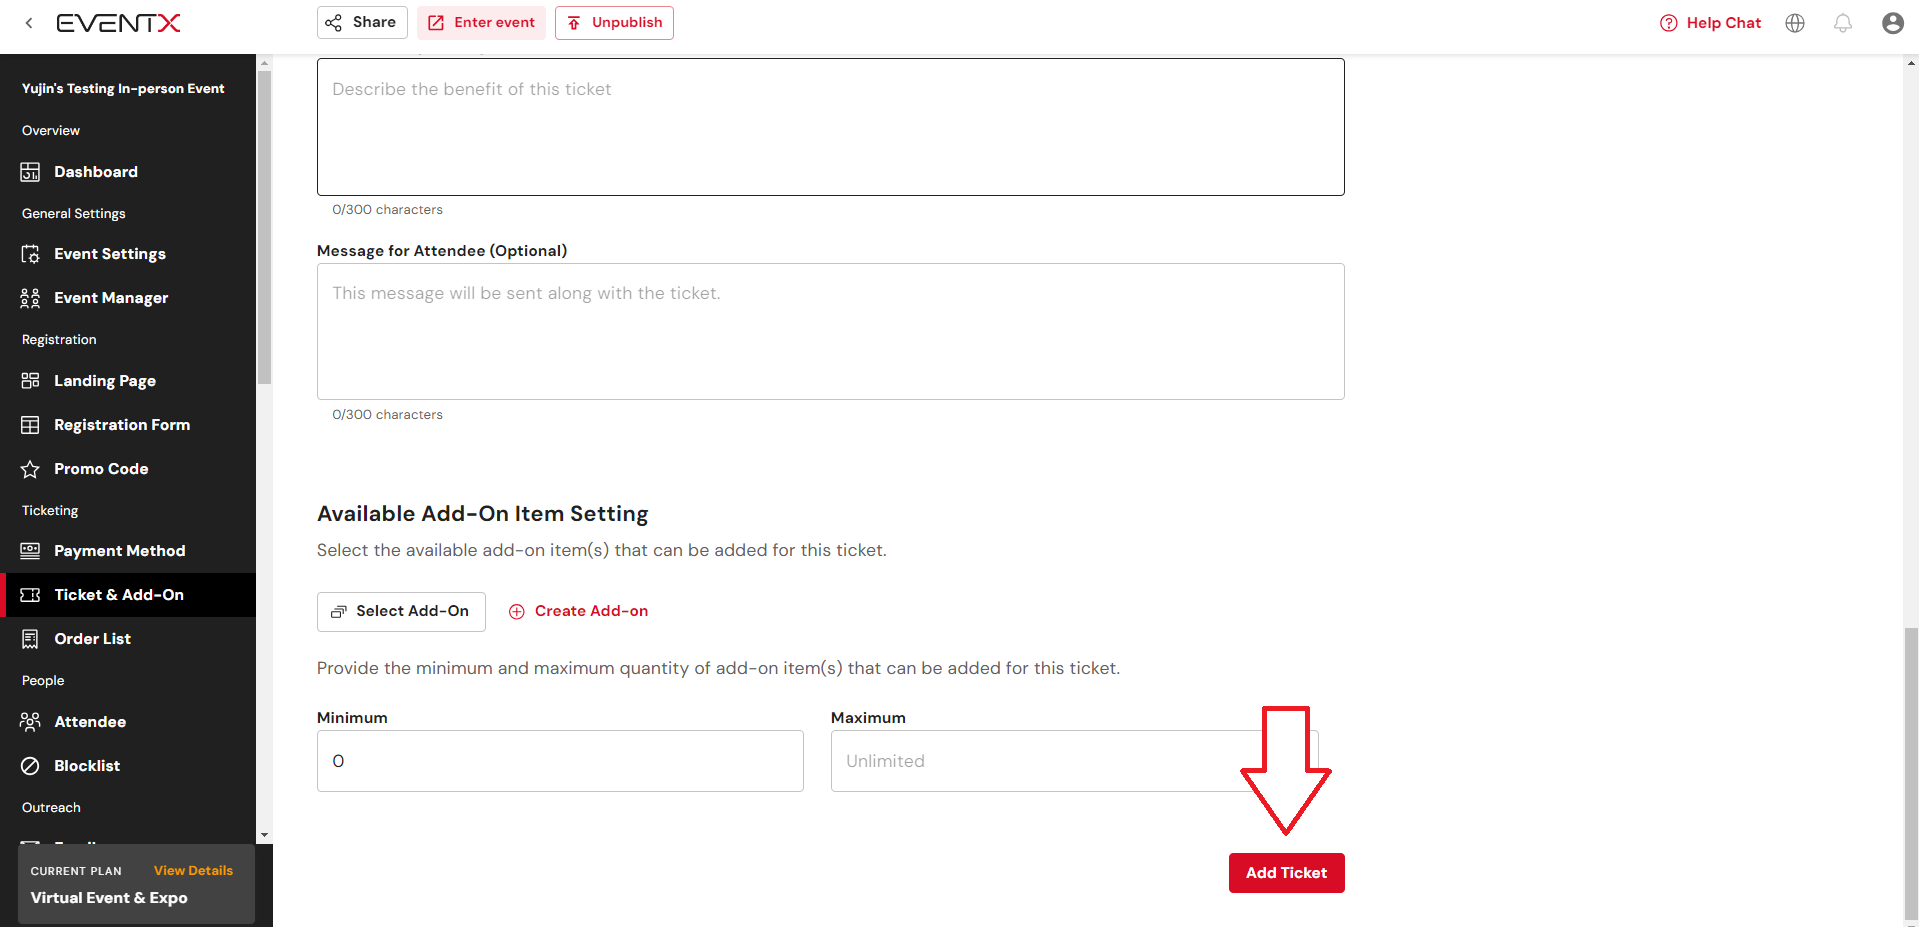Click the Enter event external-link icon
The height and width of the screenshot is (927, 1919).
(x=436, y=23)
